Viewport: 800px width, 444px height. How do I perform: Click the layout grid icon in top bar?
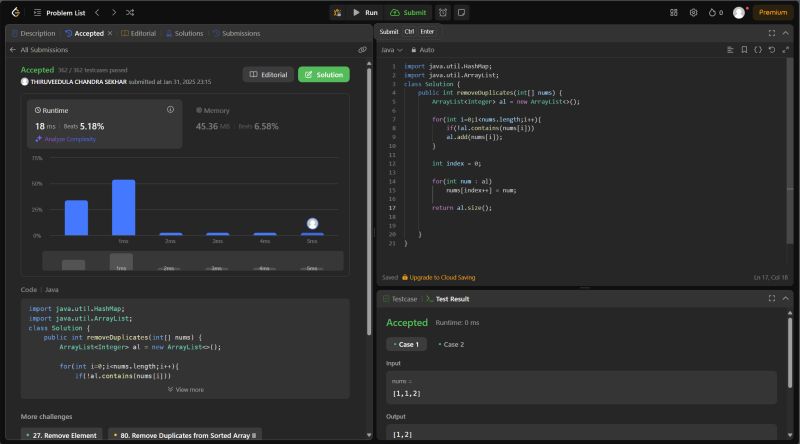pos(673,12)
